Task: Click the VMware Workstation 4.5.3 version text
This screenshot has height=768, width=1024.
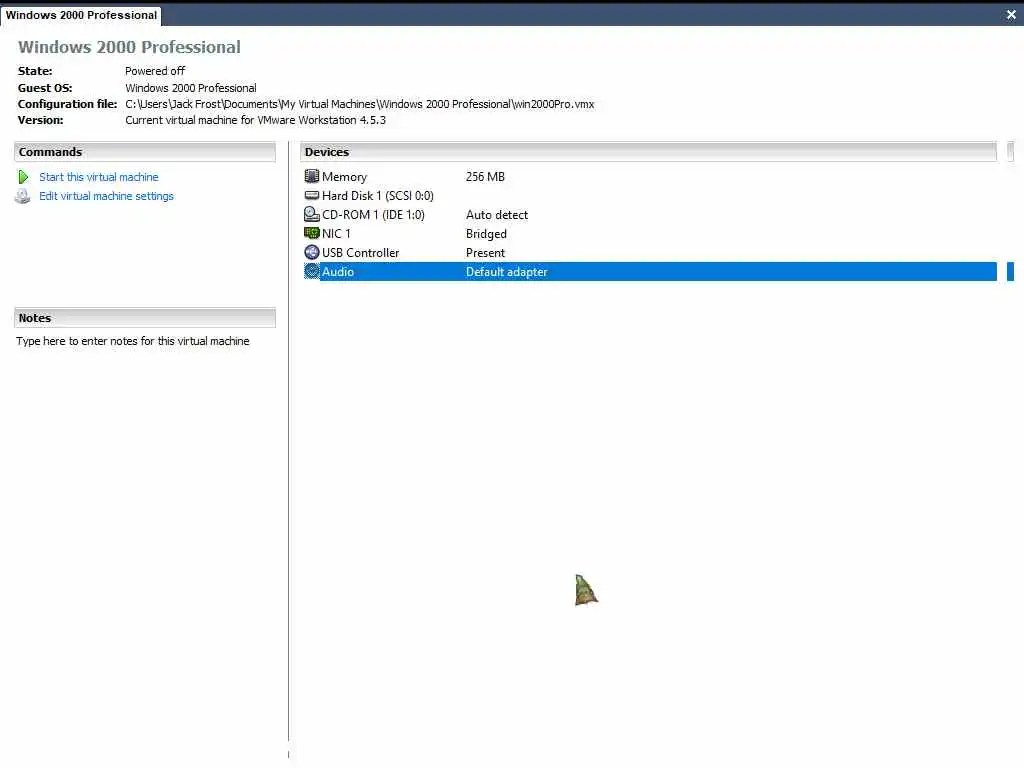Action: tap(255, 120)
